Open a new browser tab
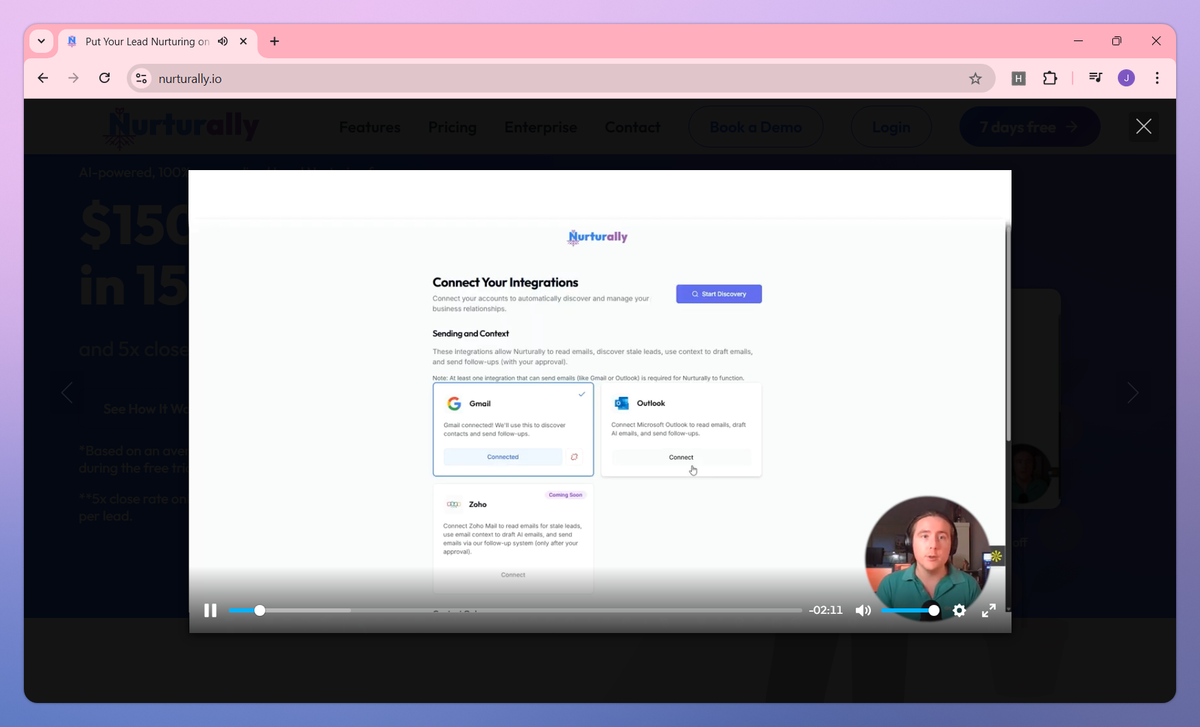Image resolution: width=1200 pixels, height=727 pixels. [x=275, y=42]
